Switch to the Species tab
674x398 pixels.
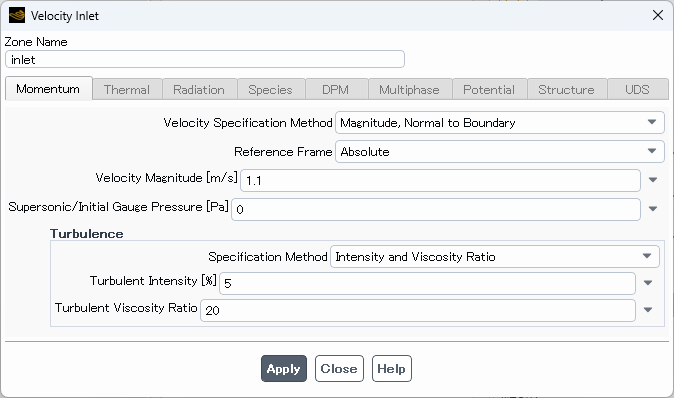pos(270,89)
